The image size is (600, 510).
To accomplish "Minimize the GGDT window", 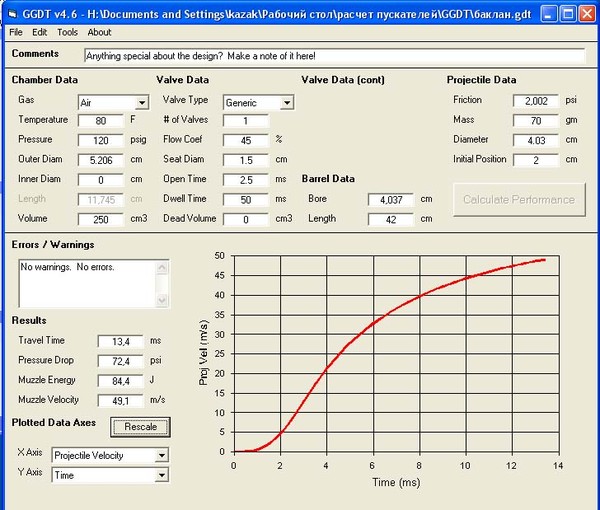I will [549, 15].
